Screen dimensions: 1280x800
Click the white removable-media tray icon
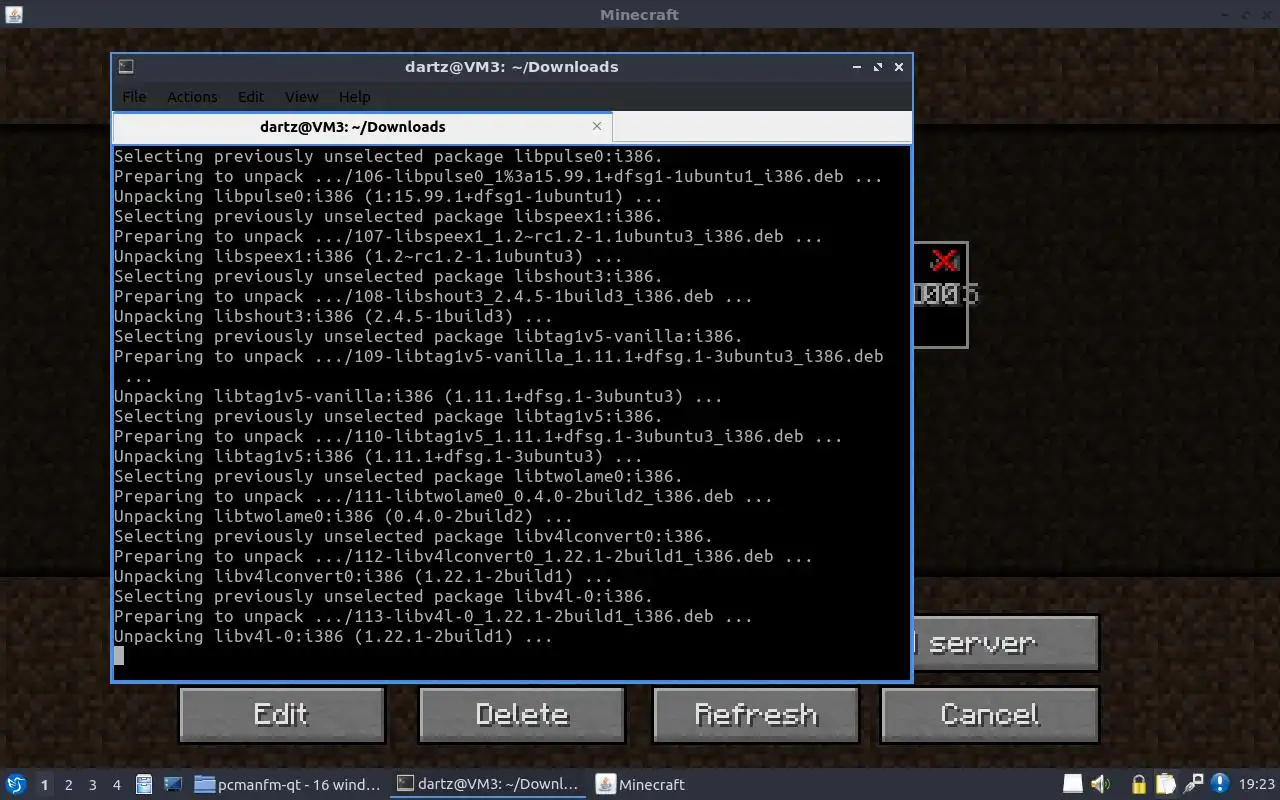coord(1072,784)
